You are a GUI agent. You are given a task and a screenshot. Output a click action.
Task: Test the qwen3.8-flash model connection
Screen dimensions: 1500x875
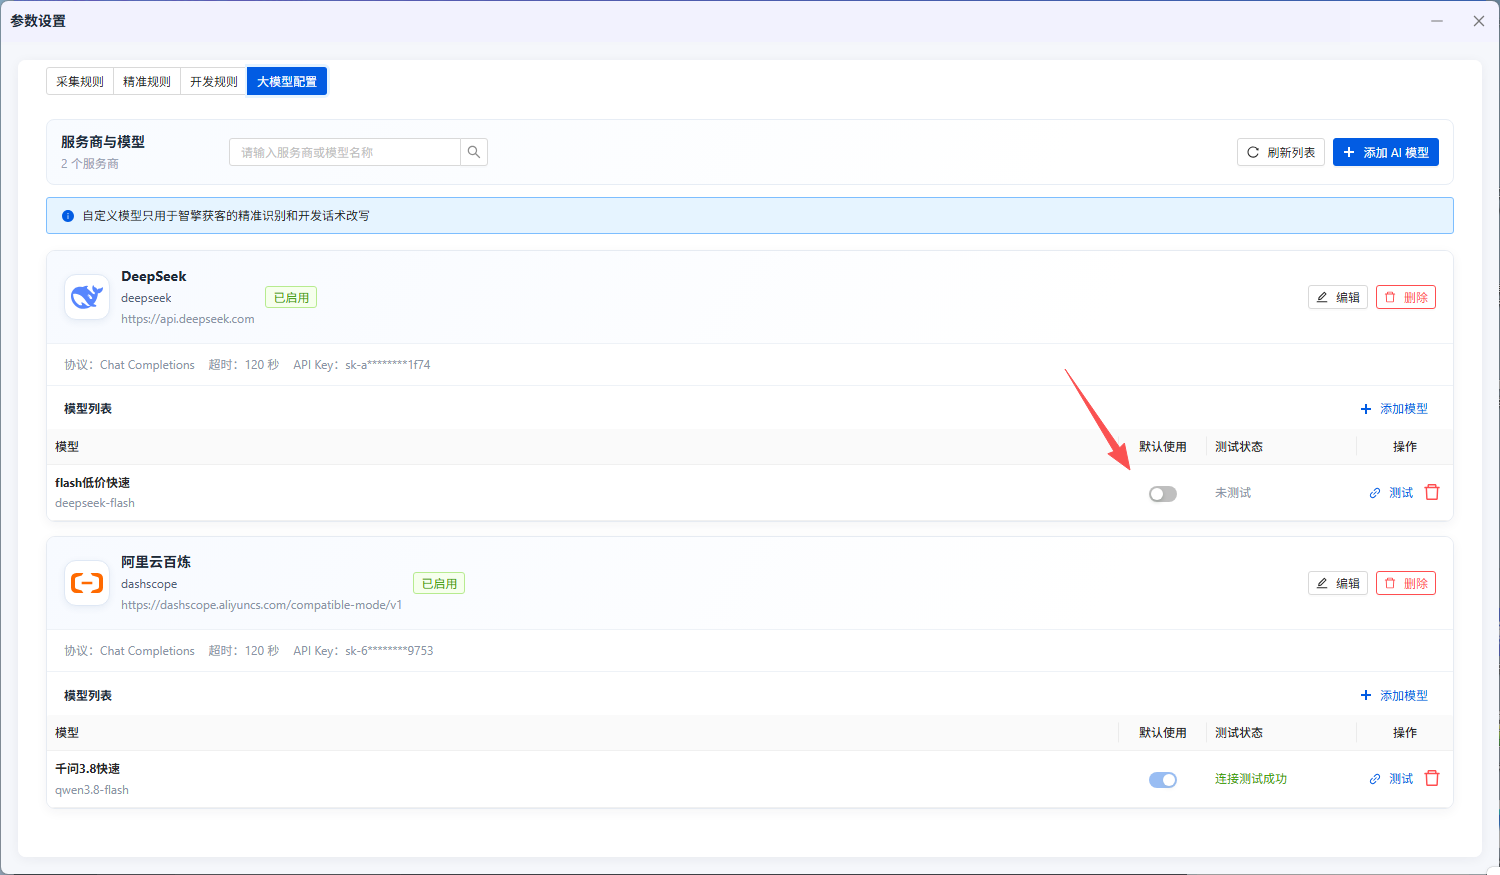1391,779
